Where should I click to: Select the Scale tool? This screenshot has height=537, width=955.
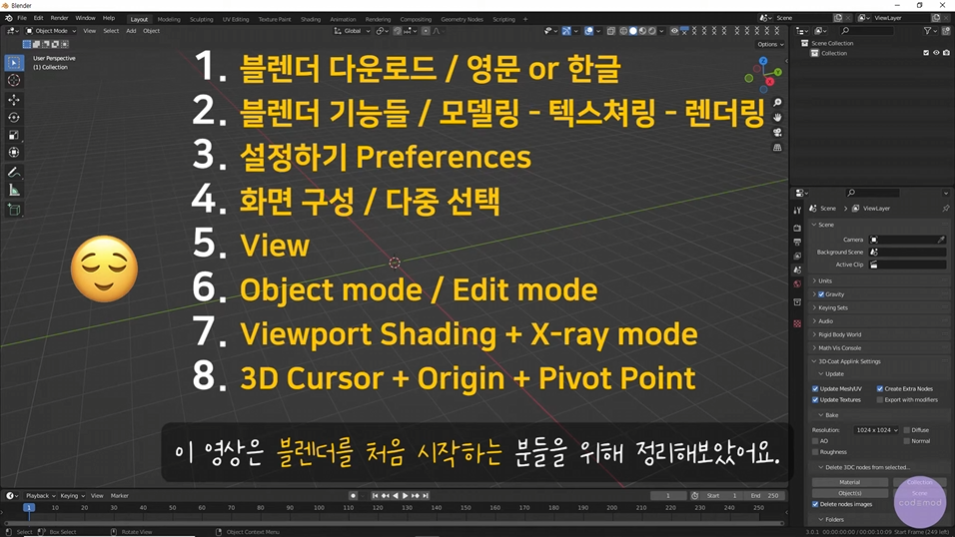tap(14, 135)
